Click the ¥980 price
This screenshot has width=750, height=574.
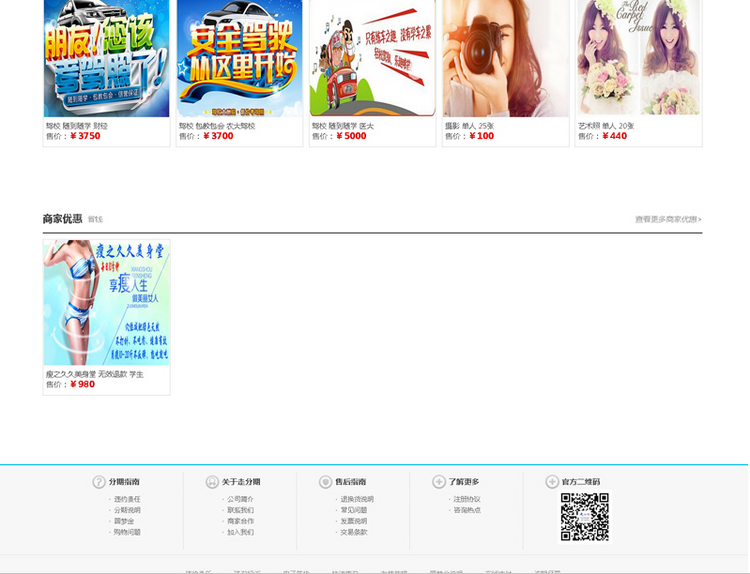[83, 384]
